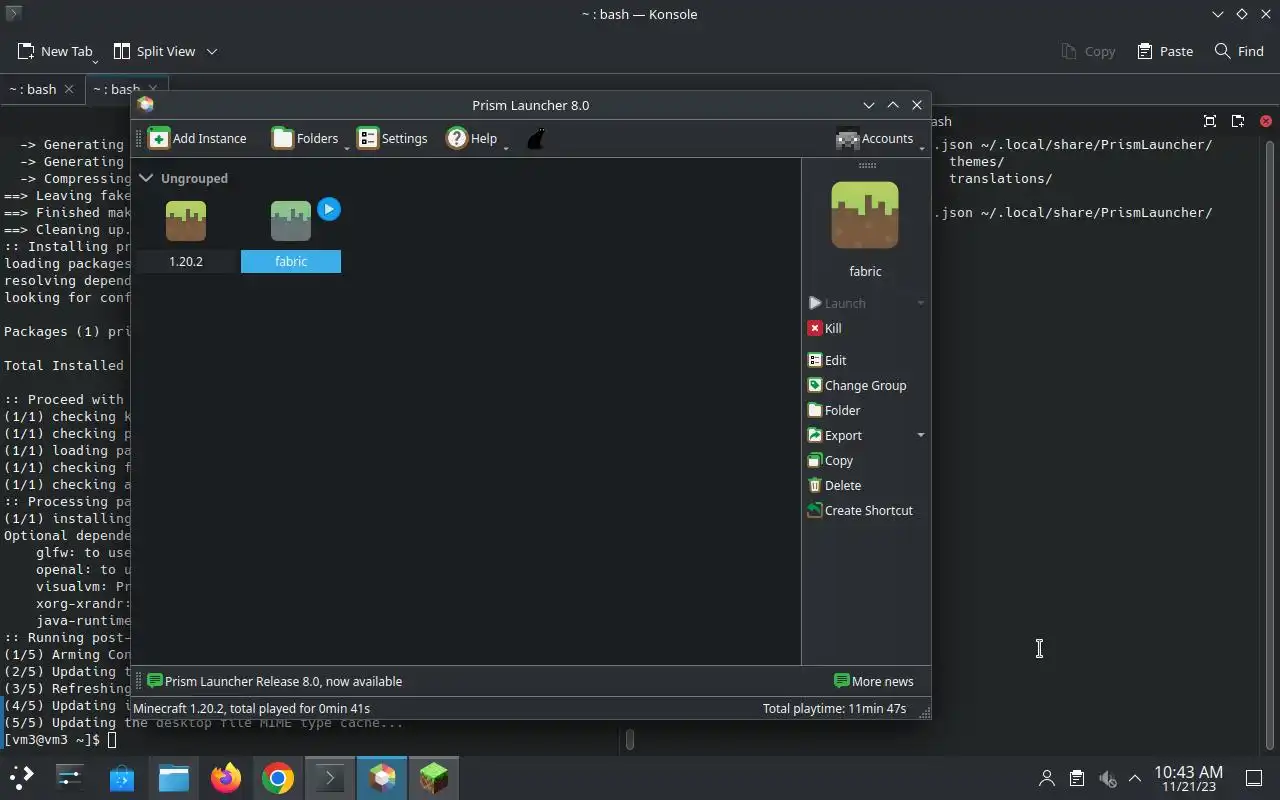
Task: Click Find in Konsole toolbar
Action: (1239, 51)
